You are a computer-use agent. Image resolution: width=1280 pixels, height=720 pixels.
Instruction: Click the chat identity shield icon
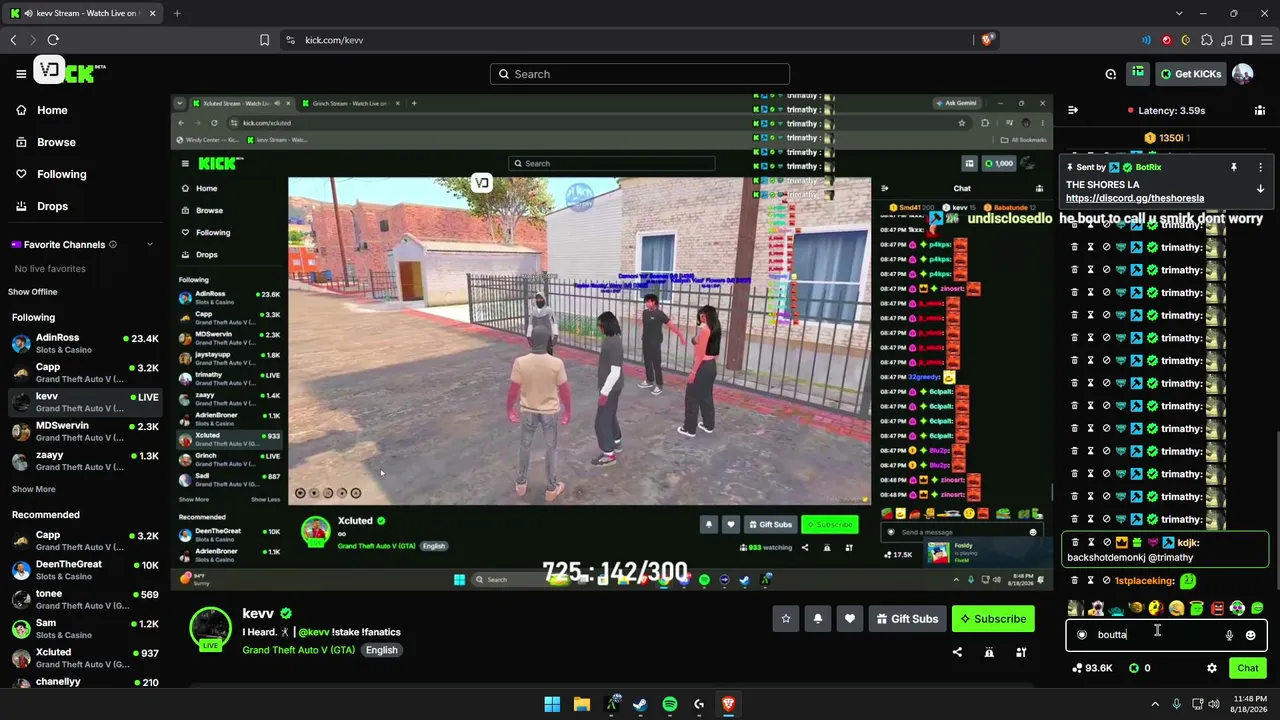[x=1082, y=635]
